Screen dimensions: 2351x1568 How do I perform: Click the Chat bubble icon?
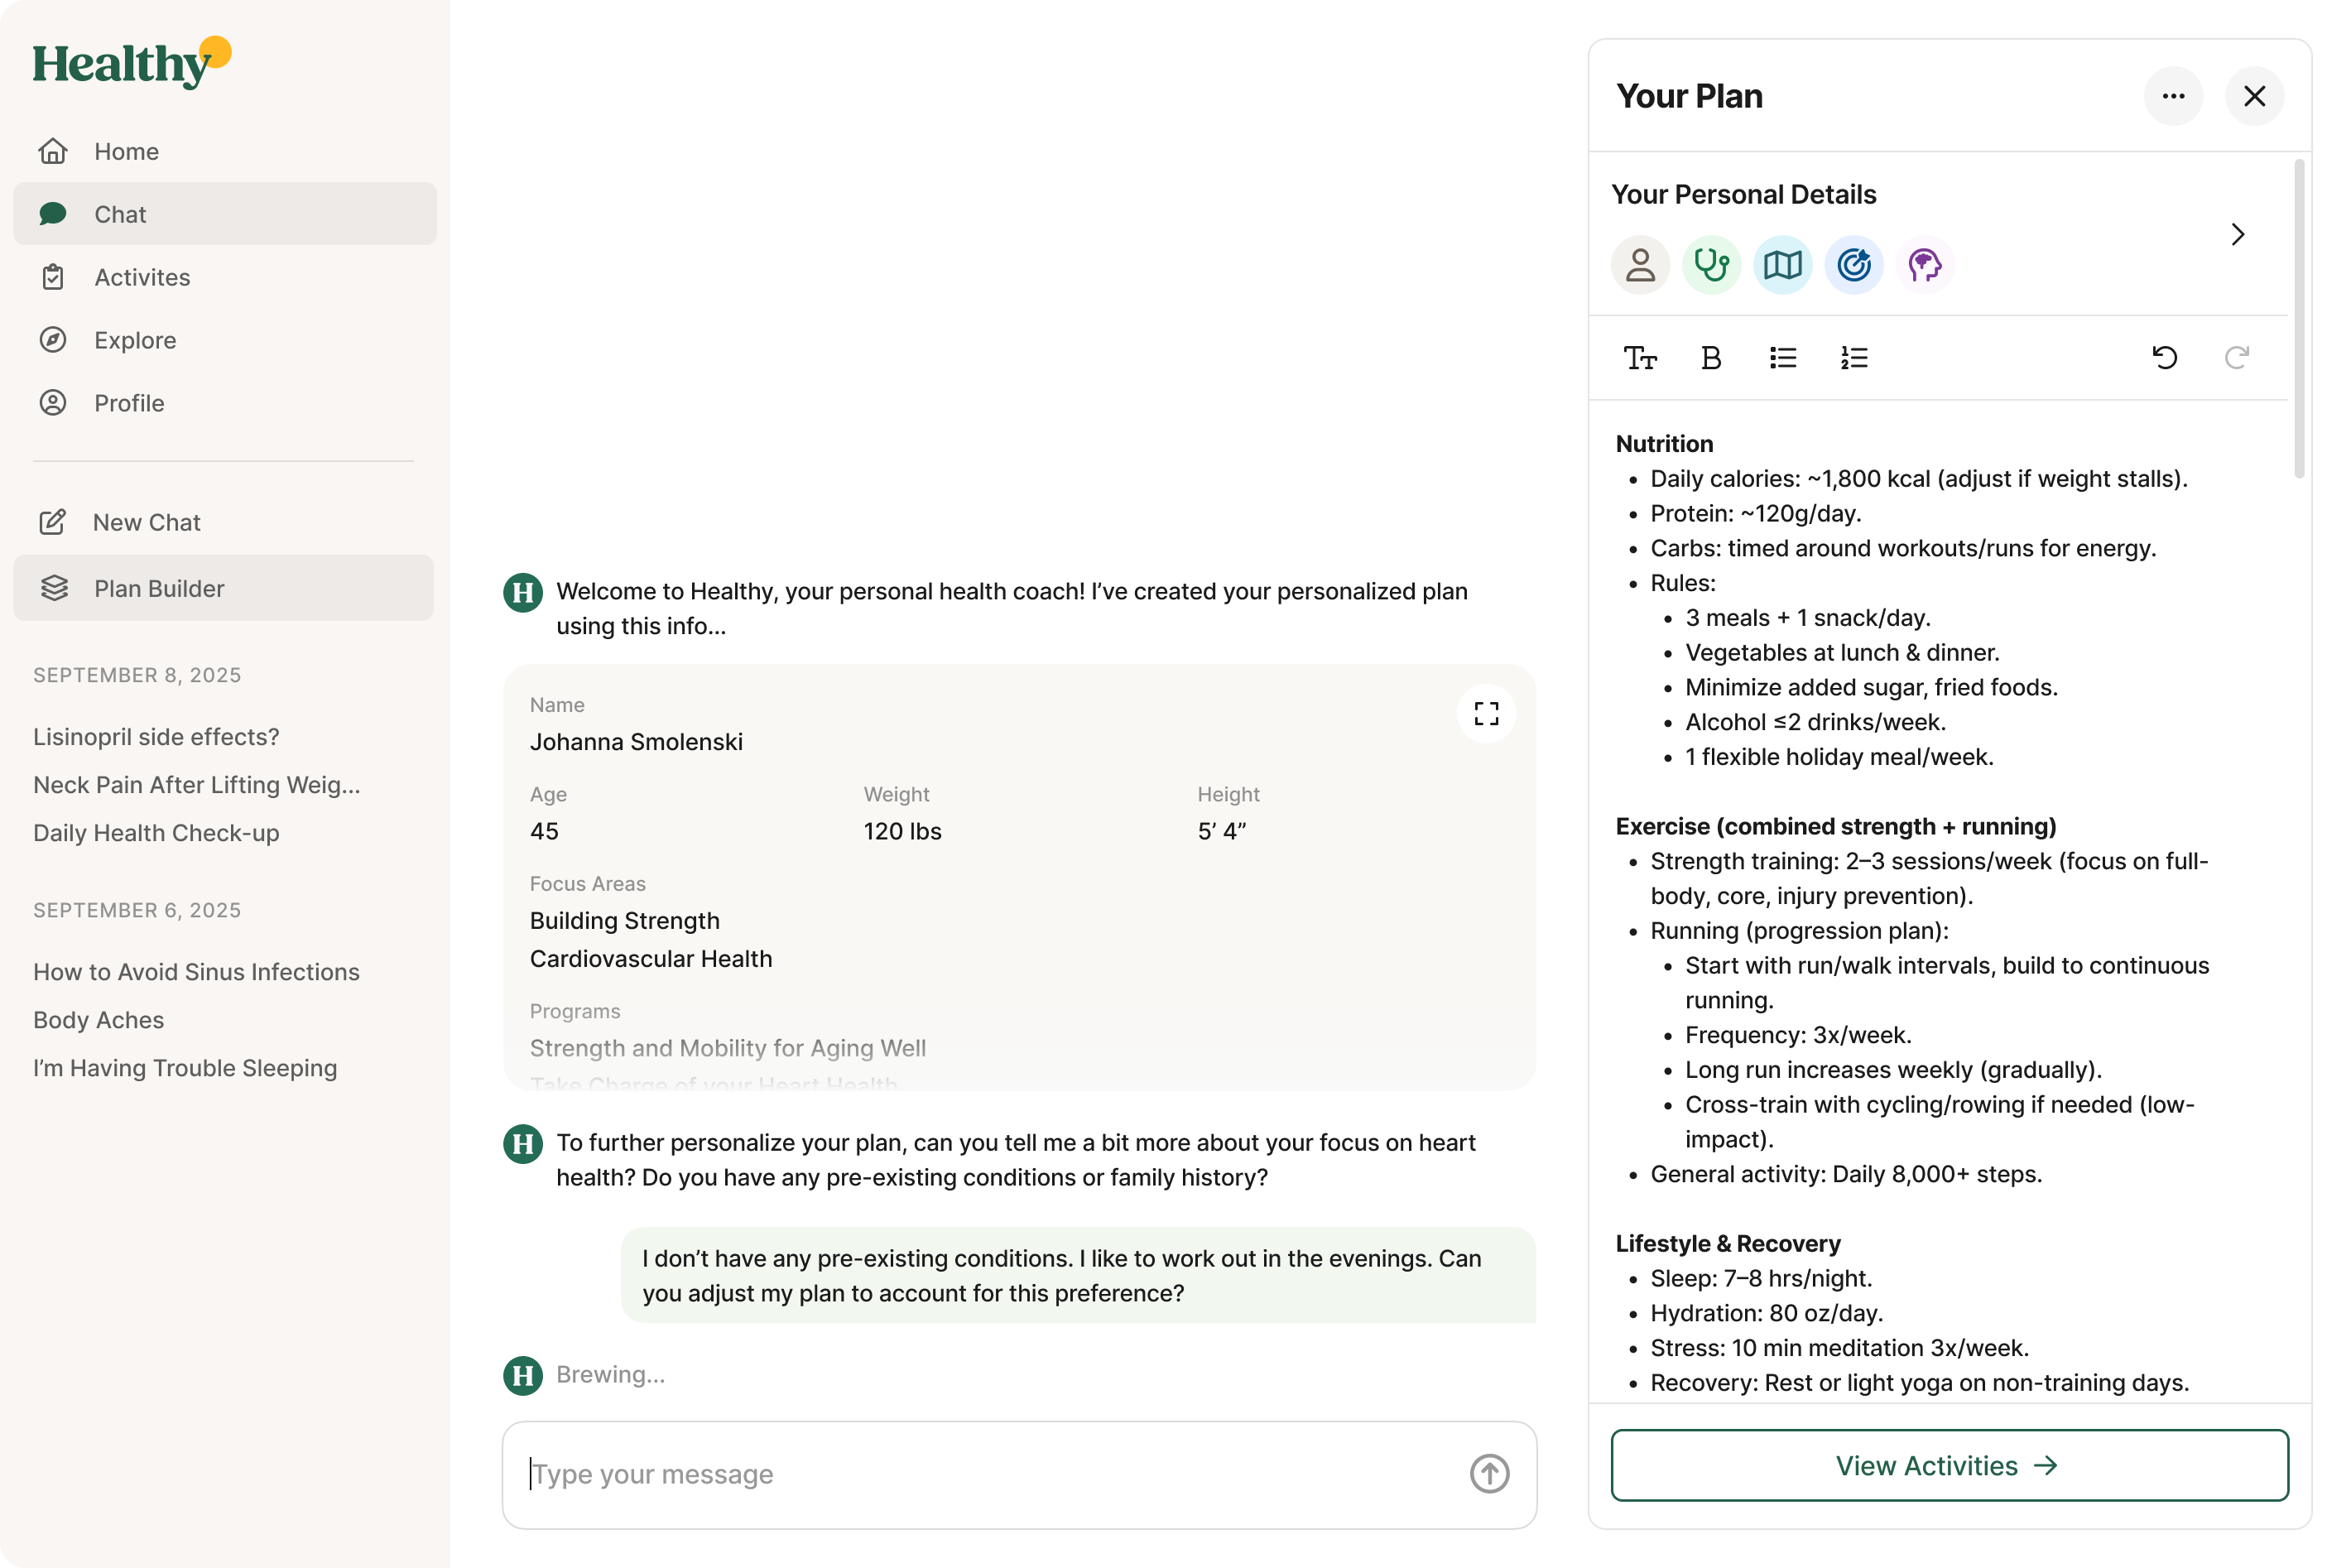pos(53,214)
